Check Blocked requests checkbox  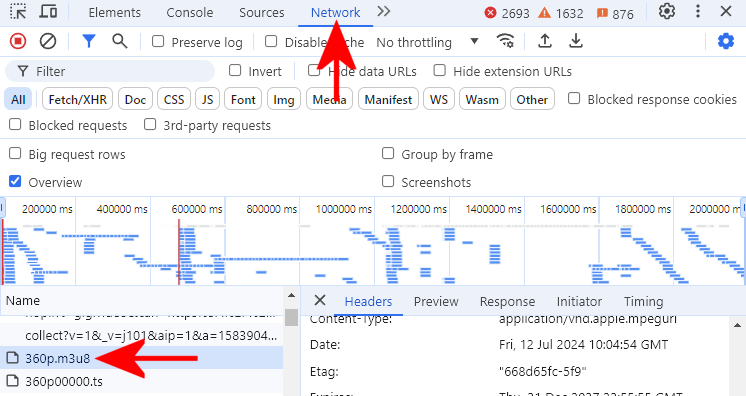[x=15, y=125]
